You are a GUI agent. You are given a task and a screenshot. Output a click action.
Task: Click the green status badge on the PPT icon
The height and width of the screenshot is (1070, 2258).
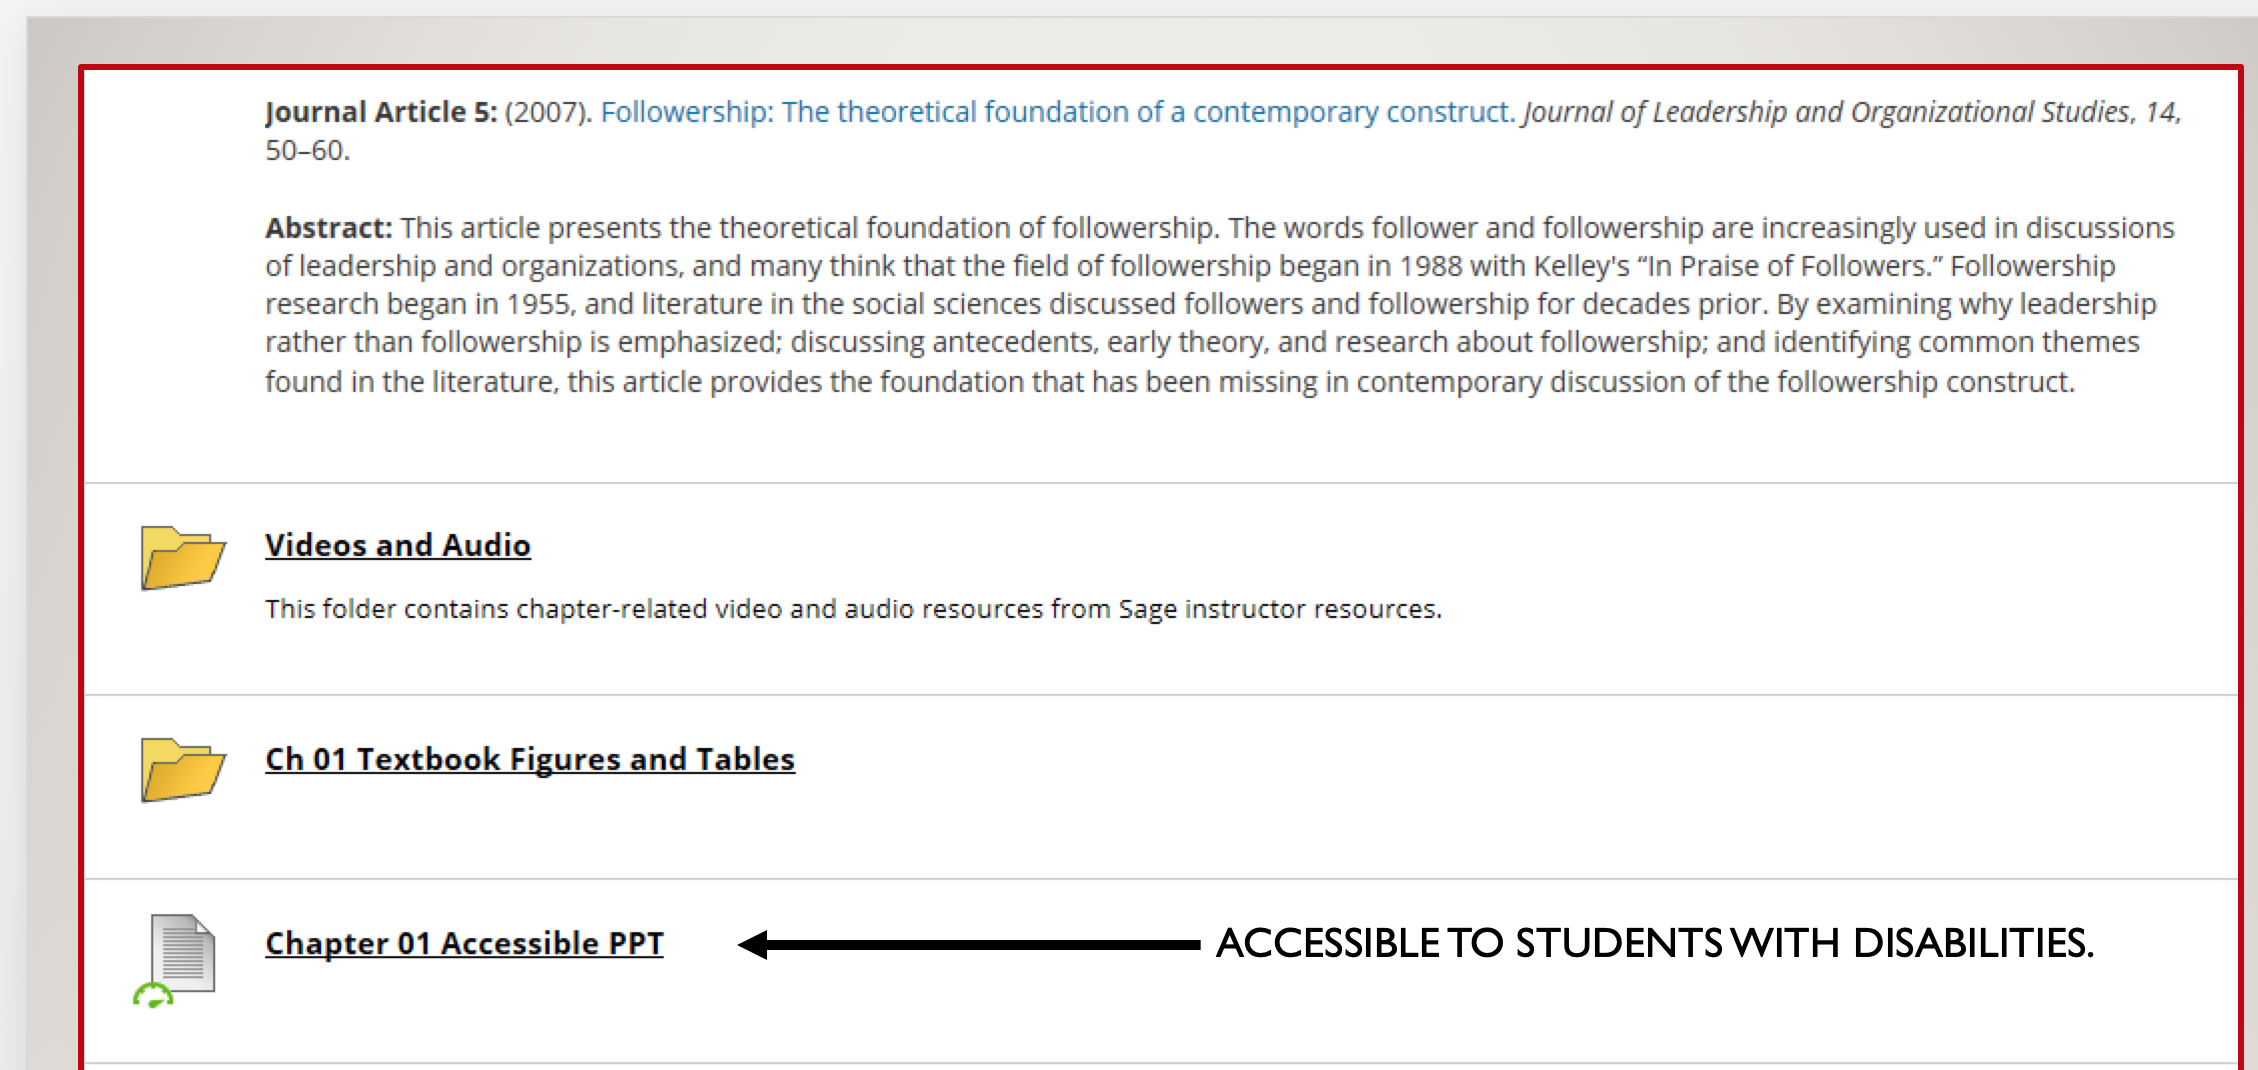[152, 995]
